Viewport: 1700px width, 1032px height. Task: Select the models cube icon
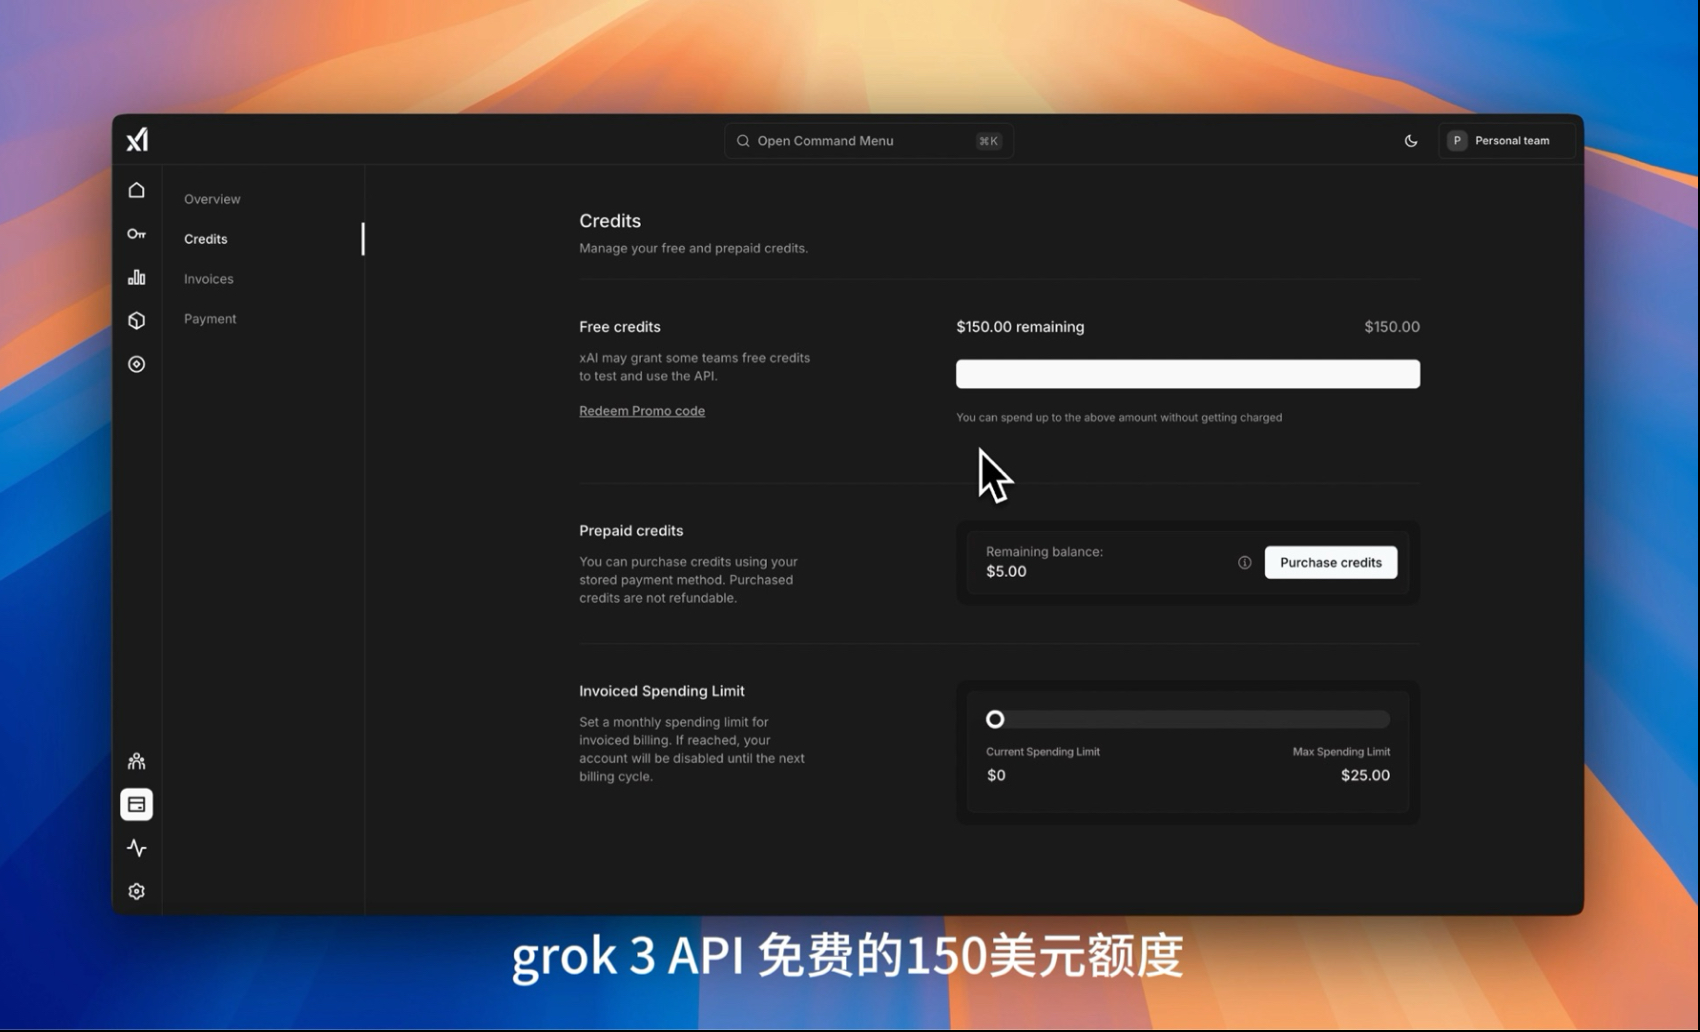(137, 320)
